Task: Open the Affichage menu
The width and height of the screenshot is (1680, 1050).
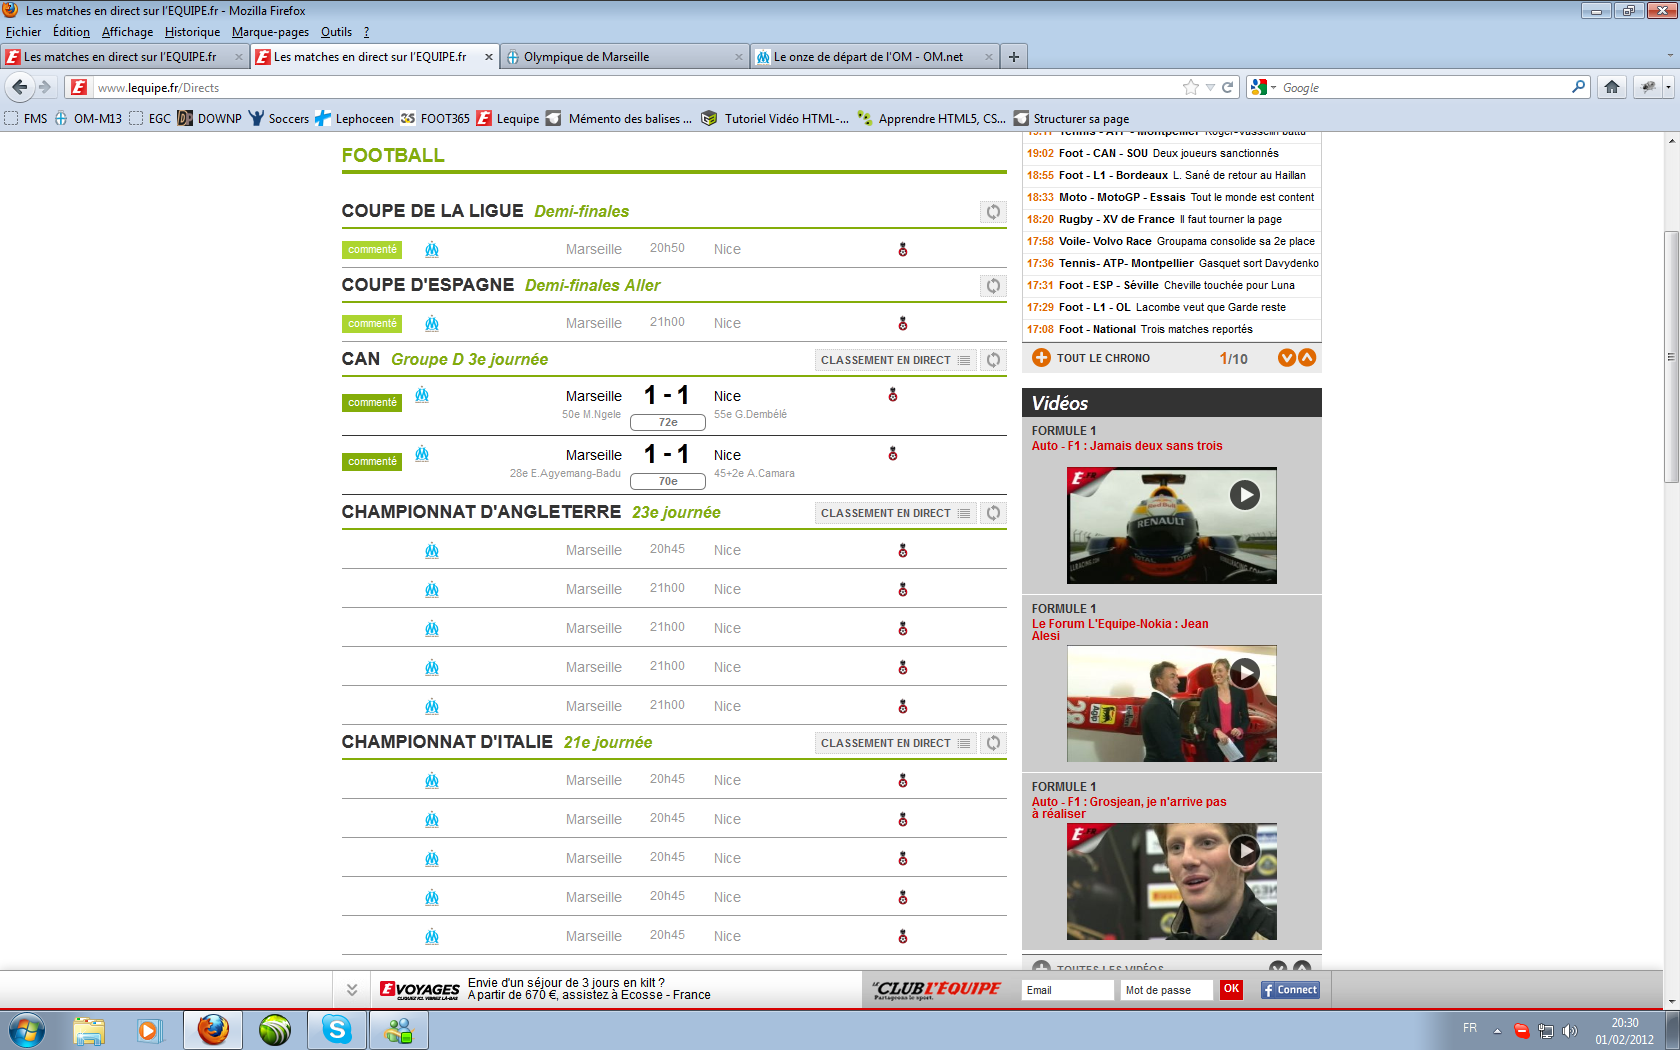Action: pyautogui.click(x=127, y=32)
